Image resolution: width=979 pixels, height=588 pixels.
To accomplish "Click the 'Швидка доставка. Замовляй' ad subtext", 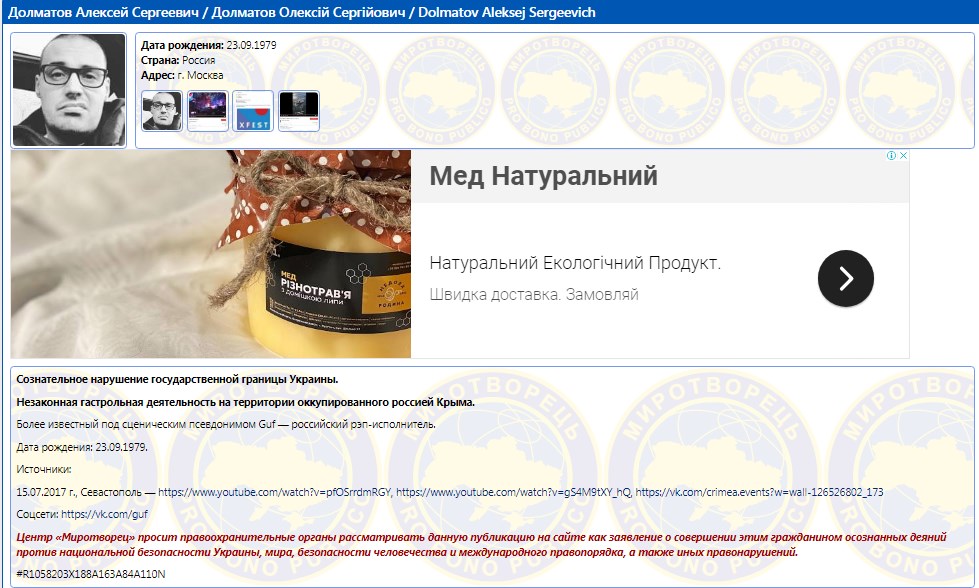I will pos(533,295).
